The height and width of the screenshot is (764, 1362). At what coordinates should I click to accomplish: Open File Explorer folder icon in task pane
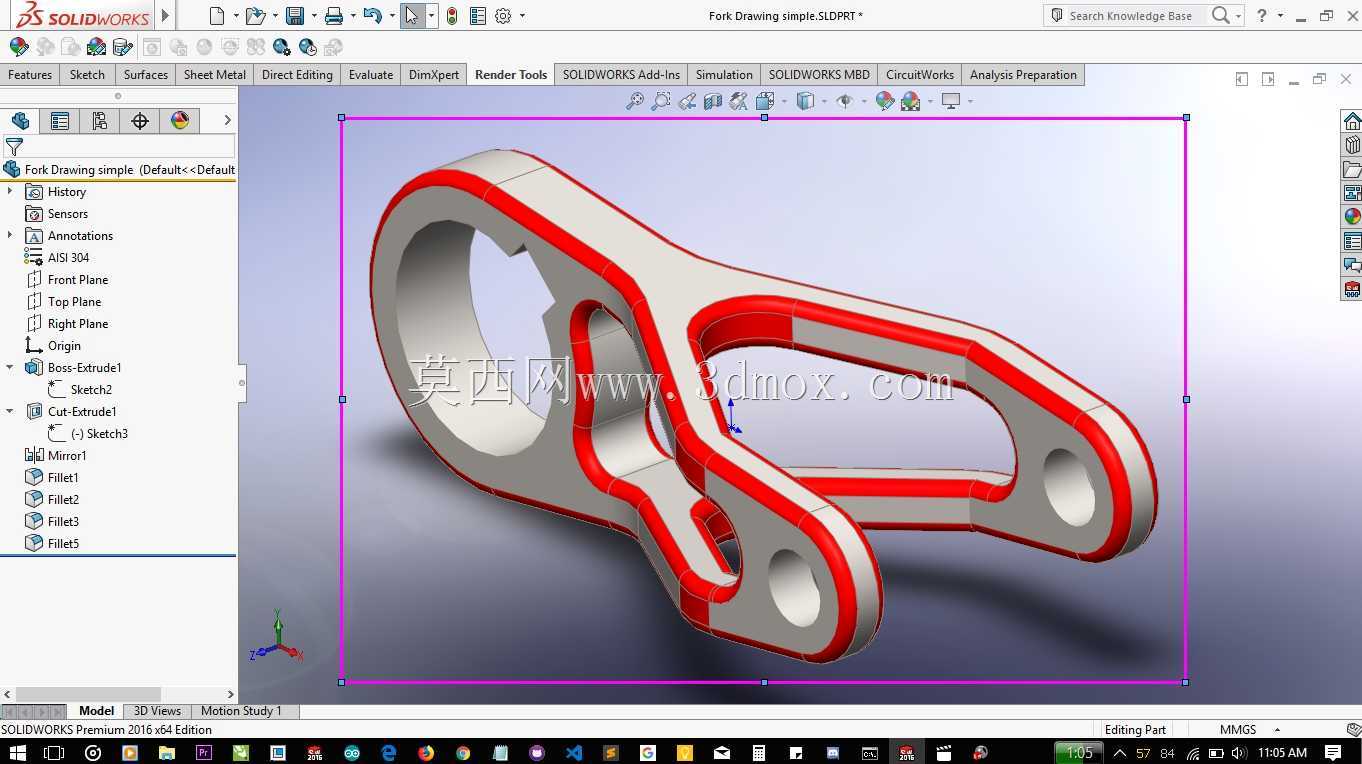(x=1352, y=169)
